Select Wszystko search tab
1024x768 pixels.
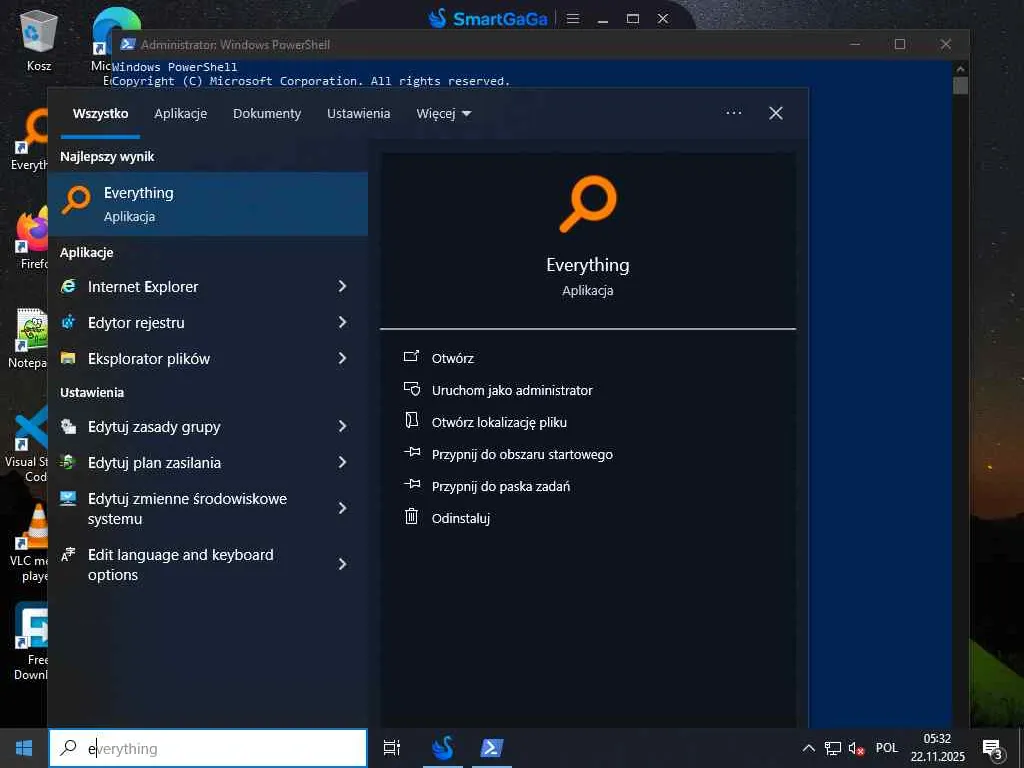tap(101, 114)
